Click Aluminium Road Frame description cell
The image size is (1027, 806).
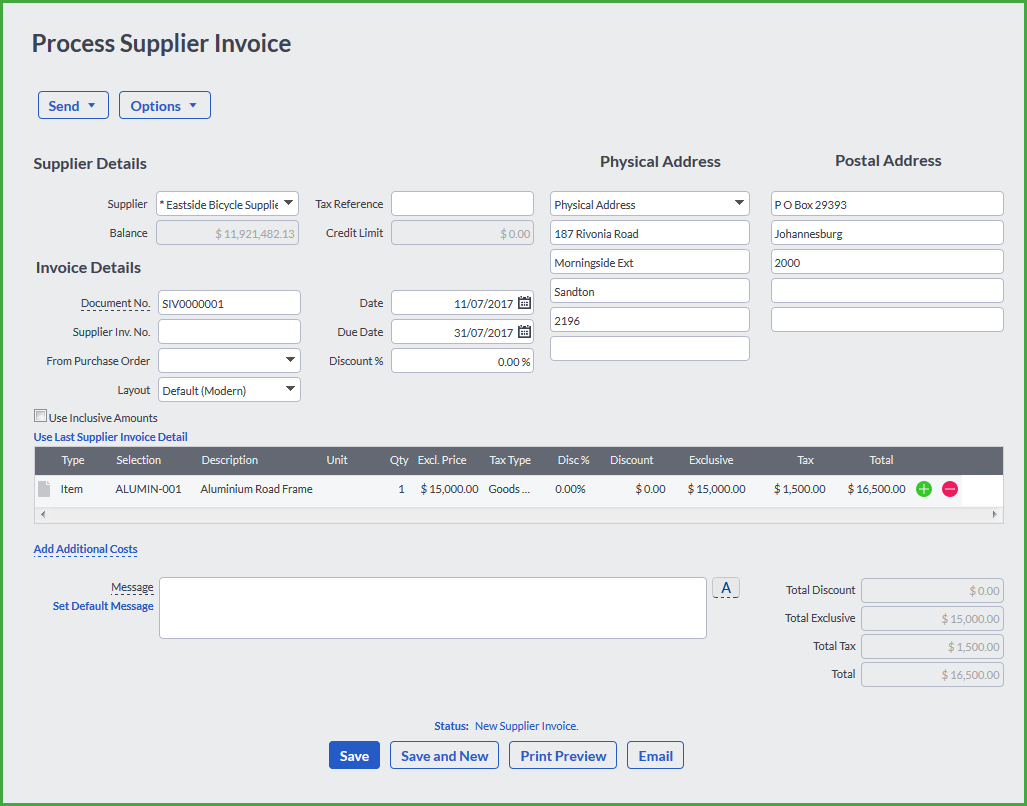[256, 488]
